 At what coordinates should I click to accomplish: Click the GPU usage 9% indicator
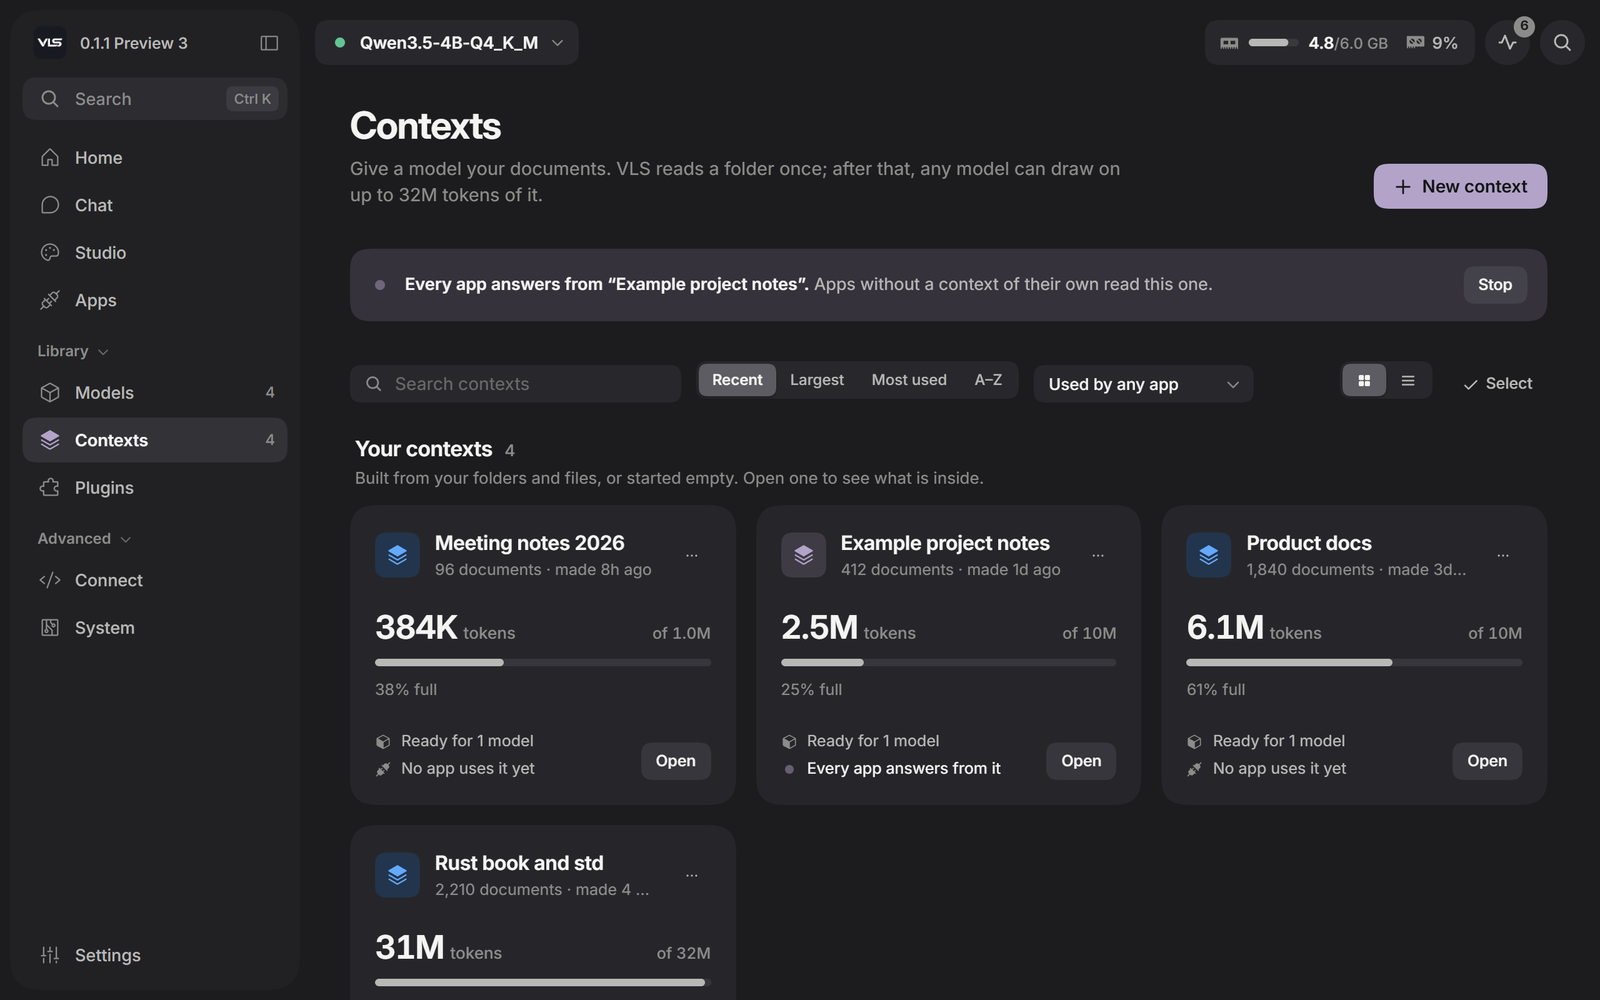point(1432,43)
